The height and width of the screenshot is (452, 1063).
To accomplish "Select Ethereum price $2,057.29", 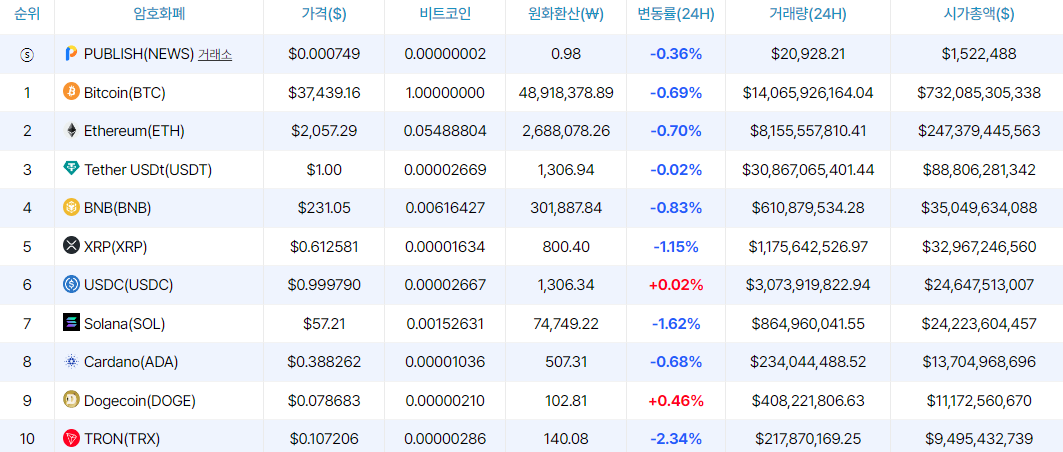I will coord(324,131).
